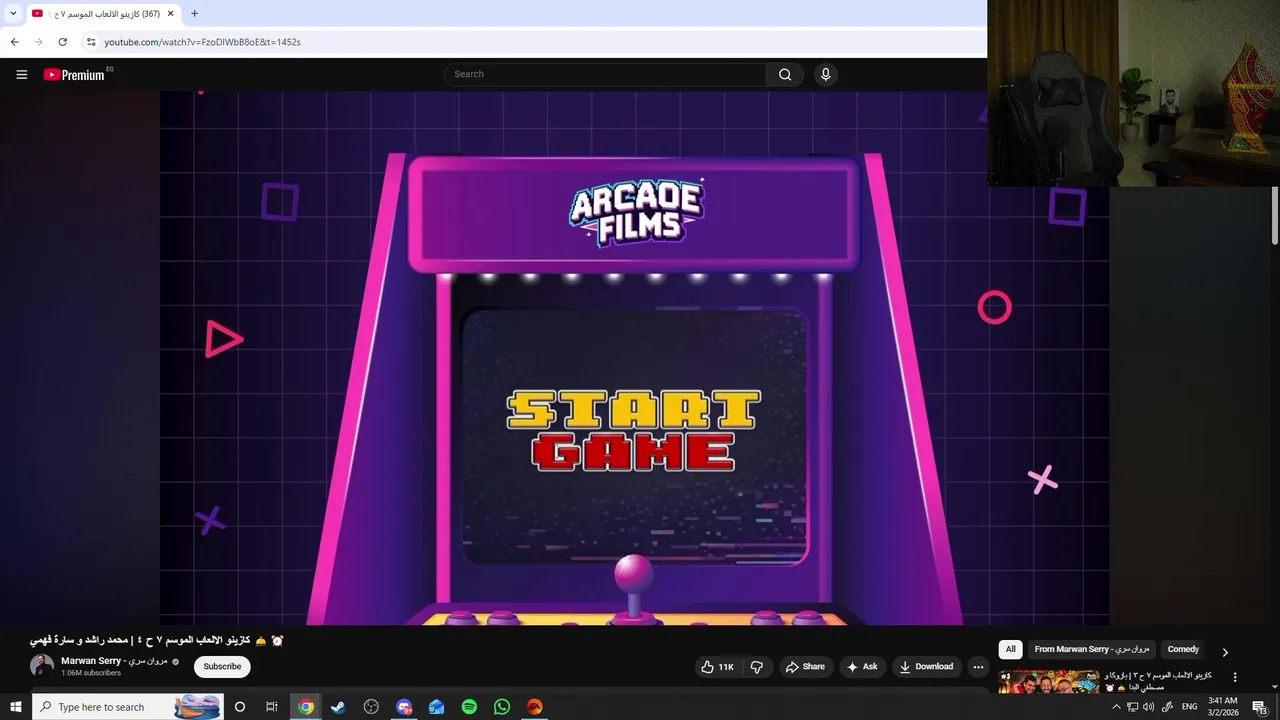The image size is (1280, 720).
Task: Download the video
Action: [925, 667]
